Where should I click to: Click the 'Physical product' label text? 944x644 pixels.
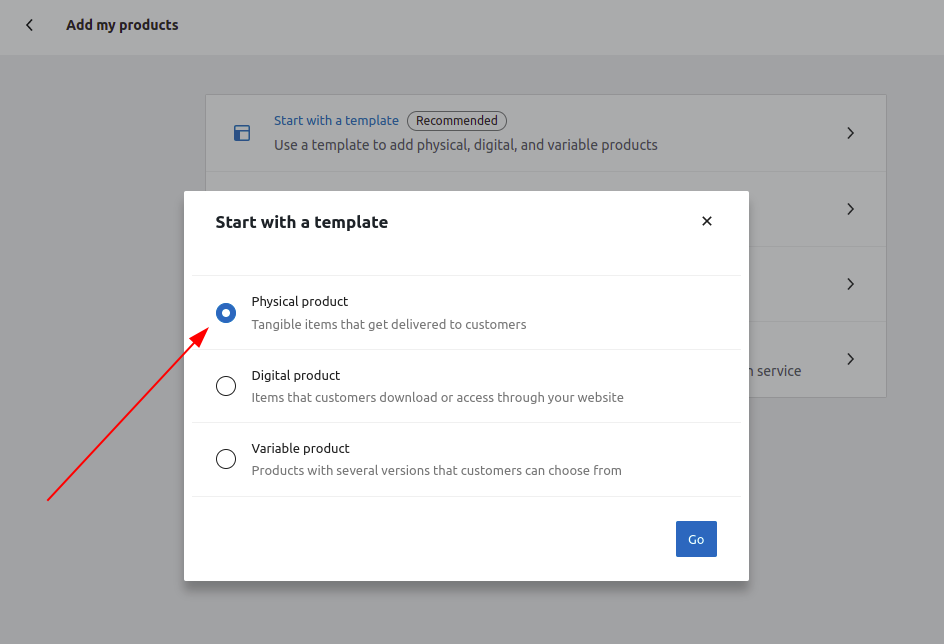pyautogui.click(x=300, y=302)
